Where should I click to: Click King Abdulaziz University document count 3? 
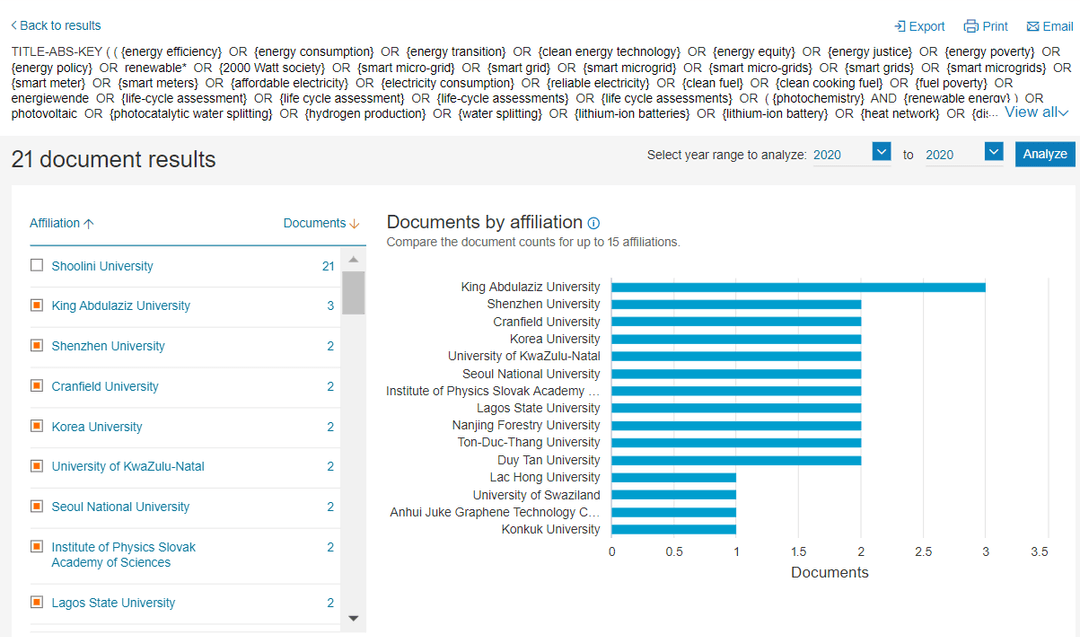click(331, 306)
